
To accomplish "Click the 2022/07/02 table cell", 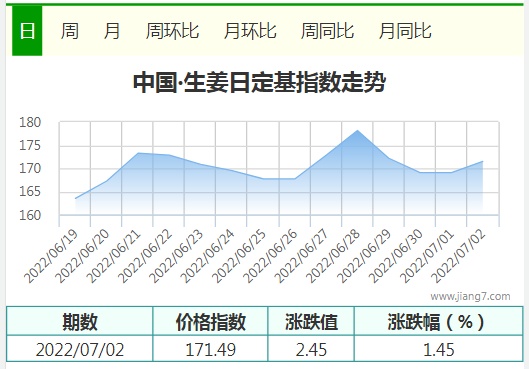I will pyautogui.click(x=80, y=349).
